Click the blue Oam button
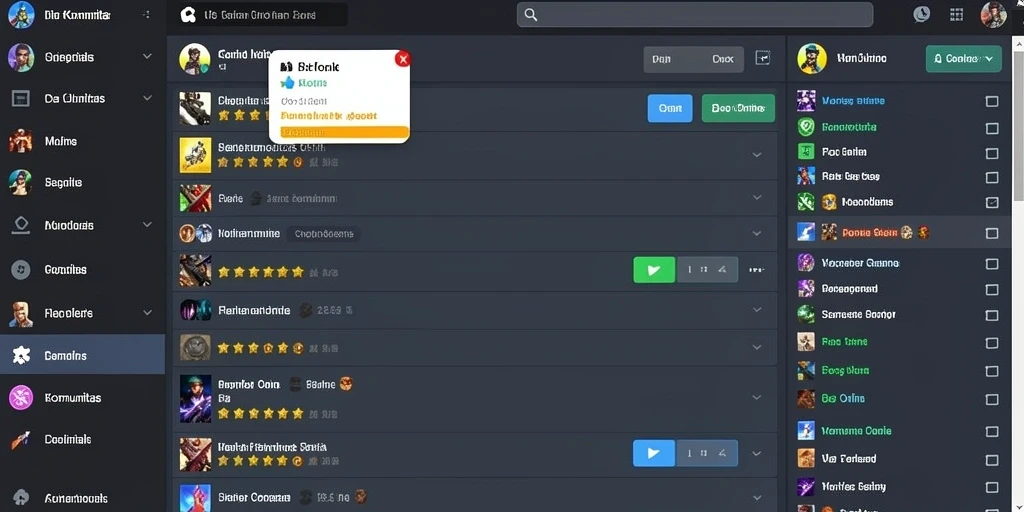Viewport: 1024px width, 512px height. 670,108
